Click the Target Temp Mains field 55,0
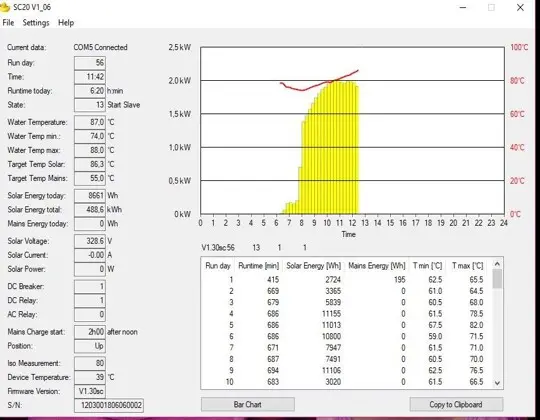 tap(90, 178)
